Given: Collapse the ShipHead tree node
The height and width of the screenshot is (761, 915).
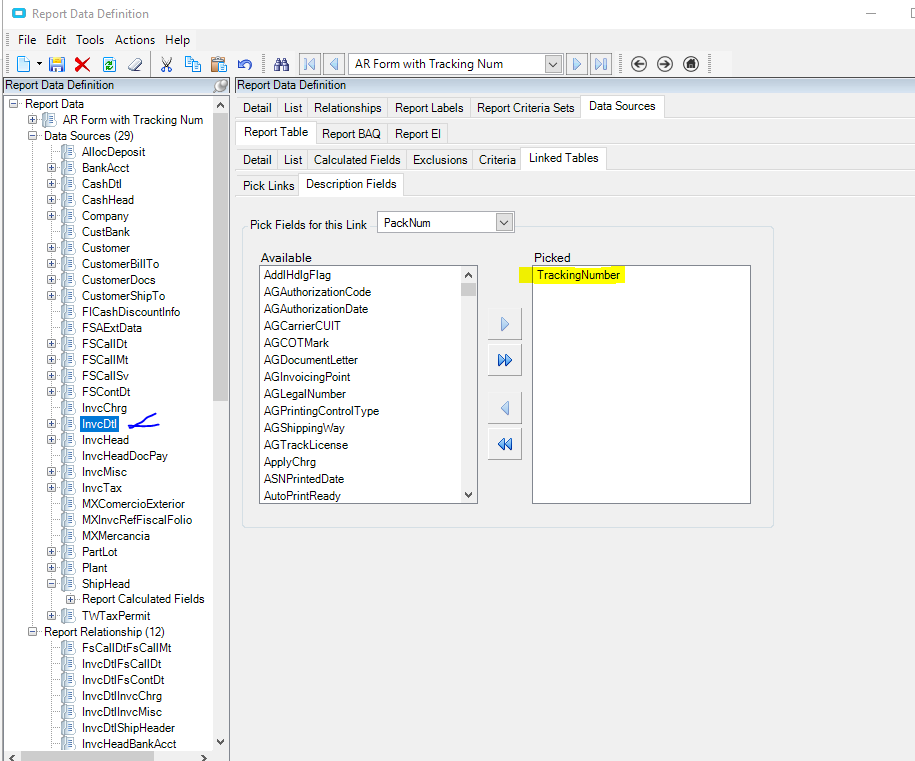Looking at the screenshot, I should pos(51,584).
